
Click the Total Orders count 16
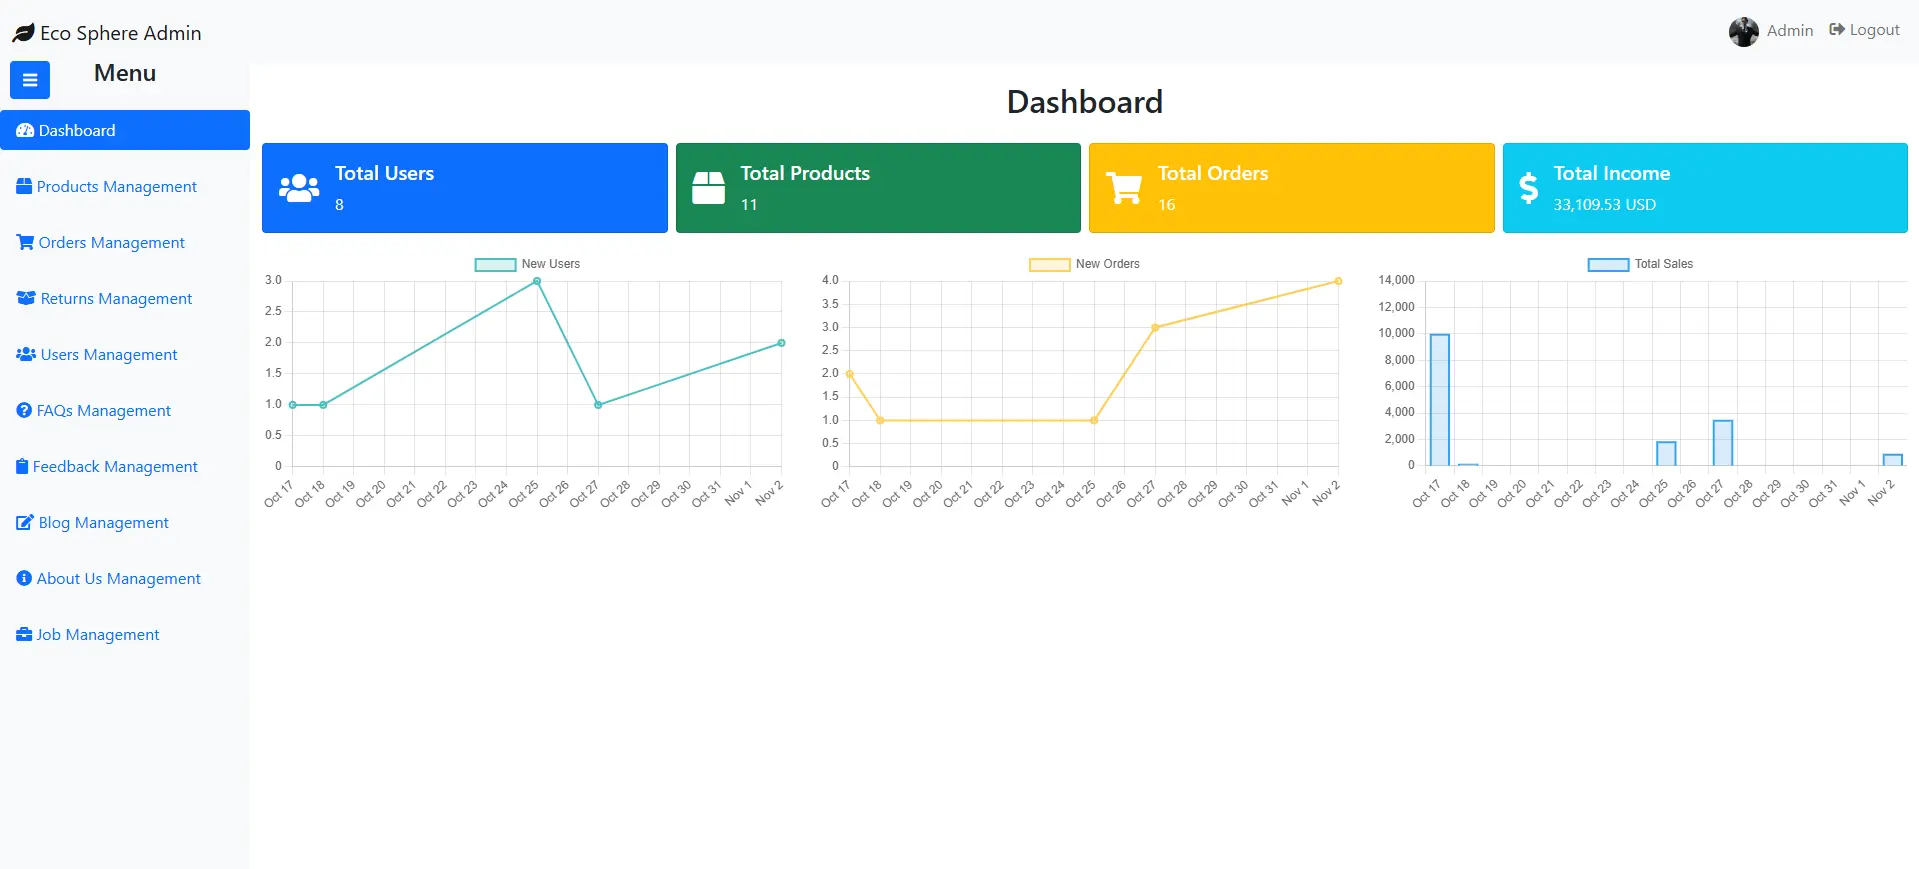[1166, 204]
